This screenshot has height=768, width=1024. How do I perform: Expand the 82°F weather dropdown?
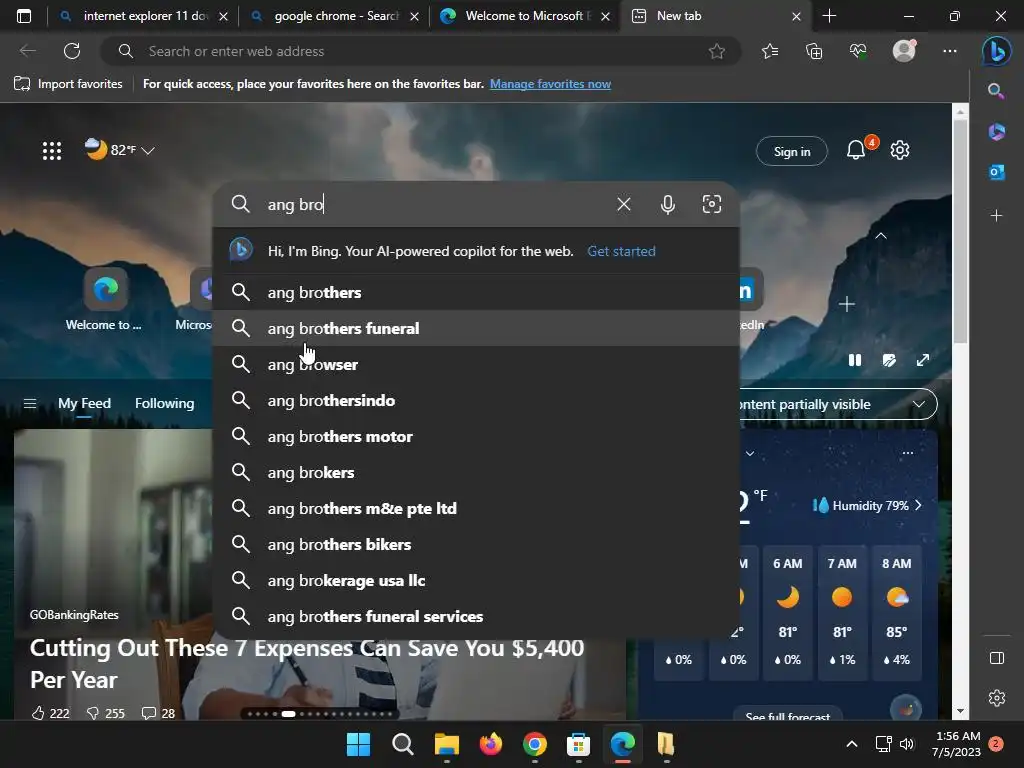click(x=148, y=151)
